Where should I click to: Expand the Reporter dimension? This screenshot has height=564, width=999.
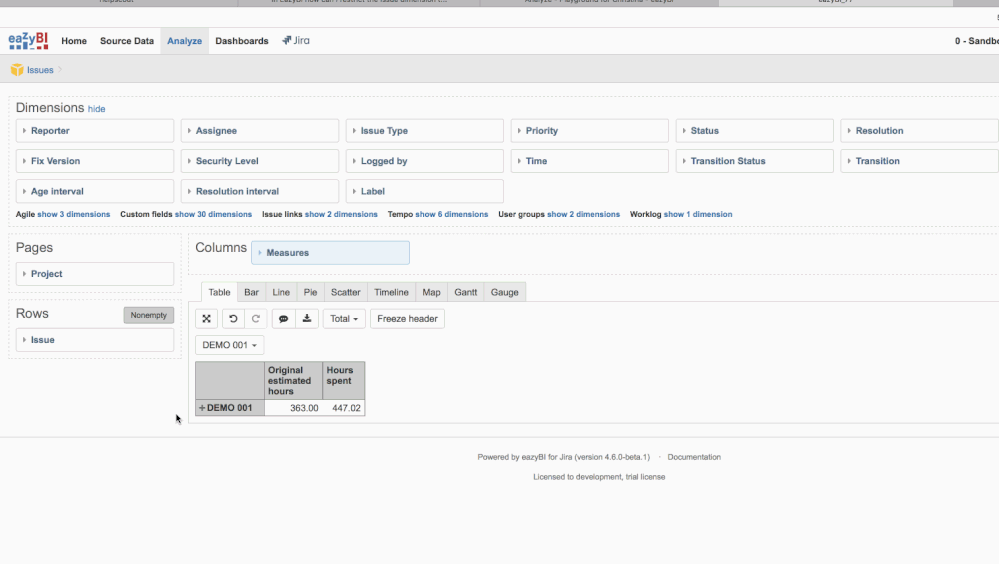pos(95,131)
